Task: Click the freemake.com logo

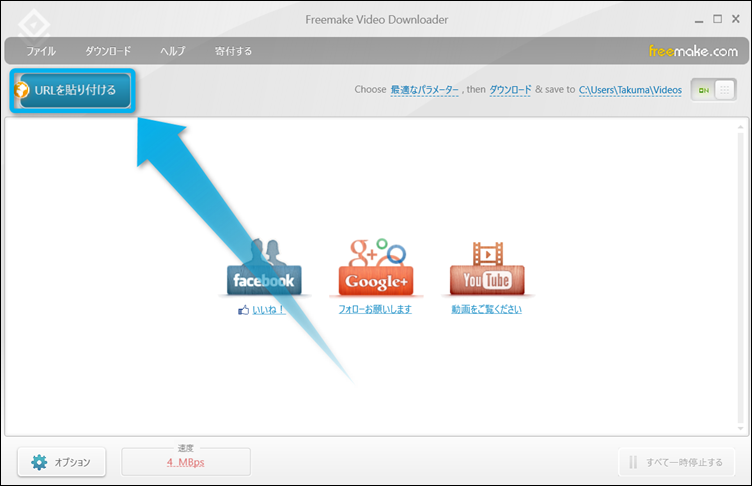Action: tap(692, 50)
